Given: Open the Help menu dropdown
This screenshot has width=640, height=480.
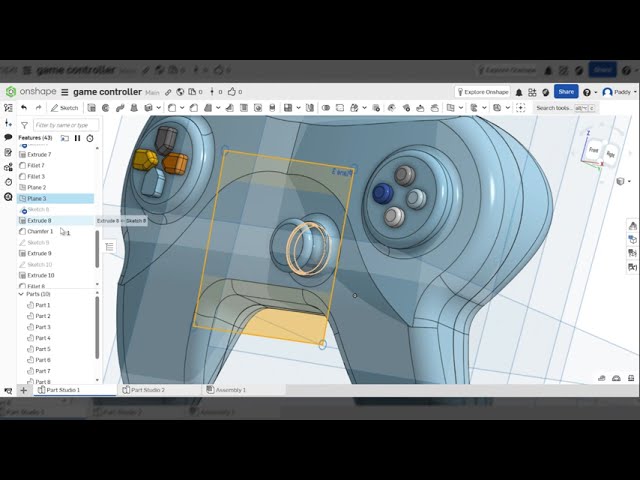Looking at the screenshot, I should [589, 92].
